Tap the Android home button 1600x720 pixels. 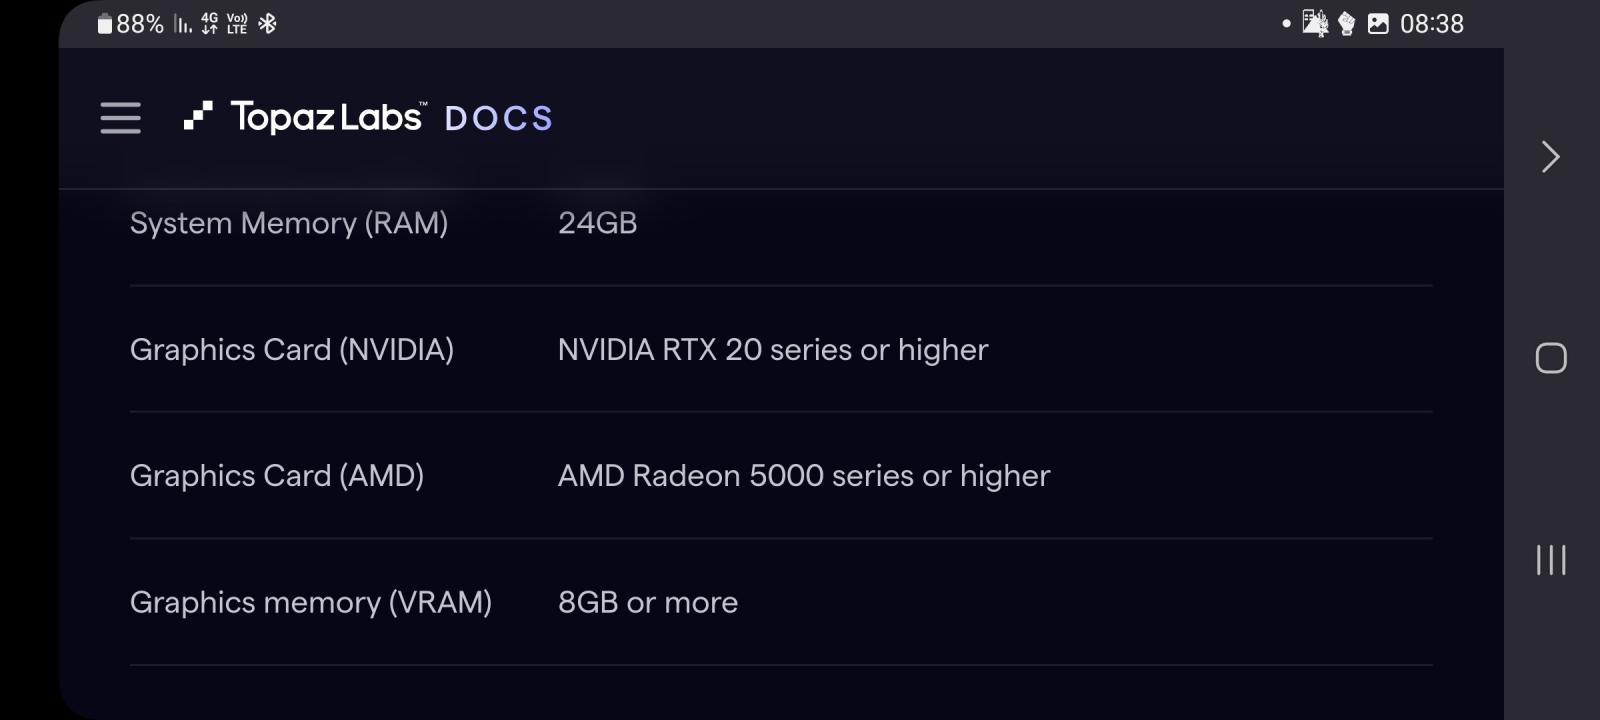point(1551,358)
